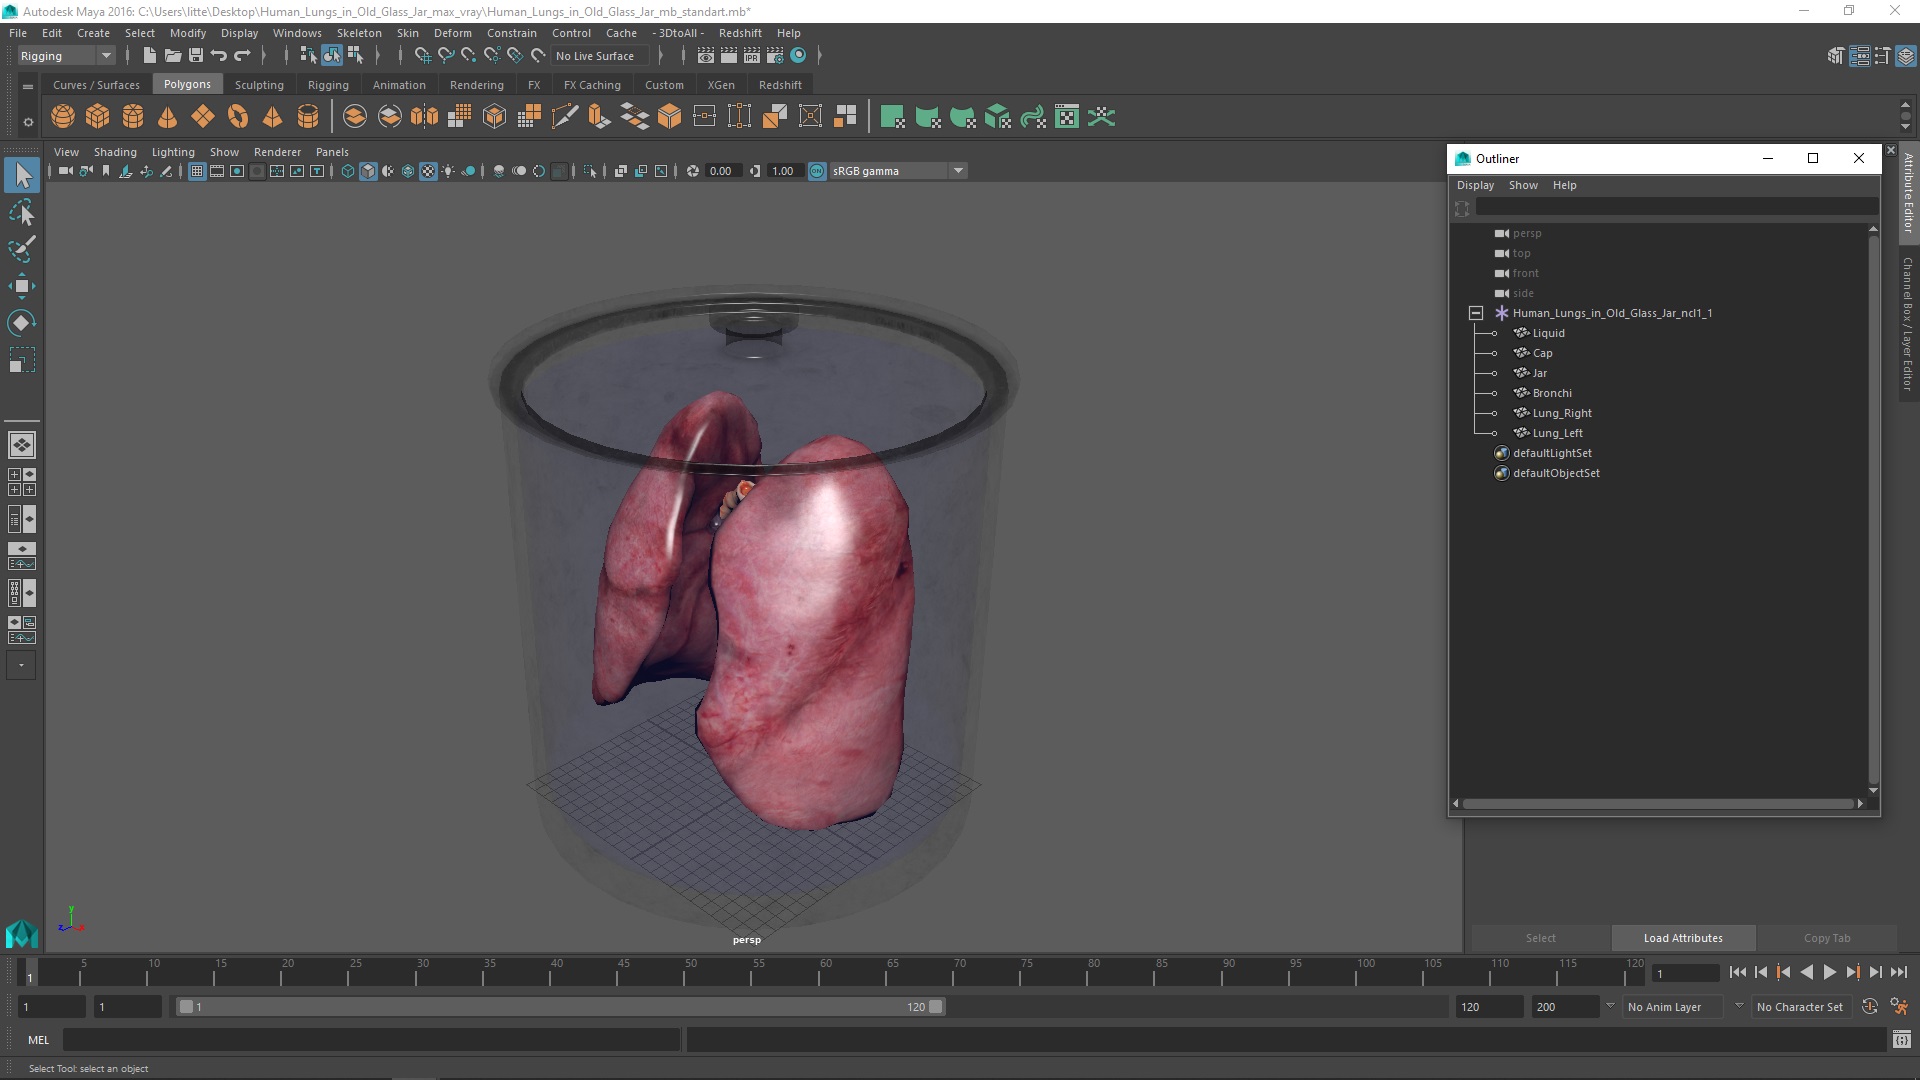Open the Redshift menu in menu bar

click(740, 33)
